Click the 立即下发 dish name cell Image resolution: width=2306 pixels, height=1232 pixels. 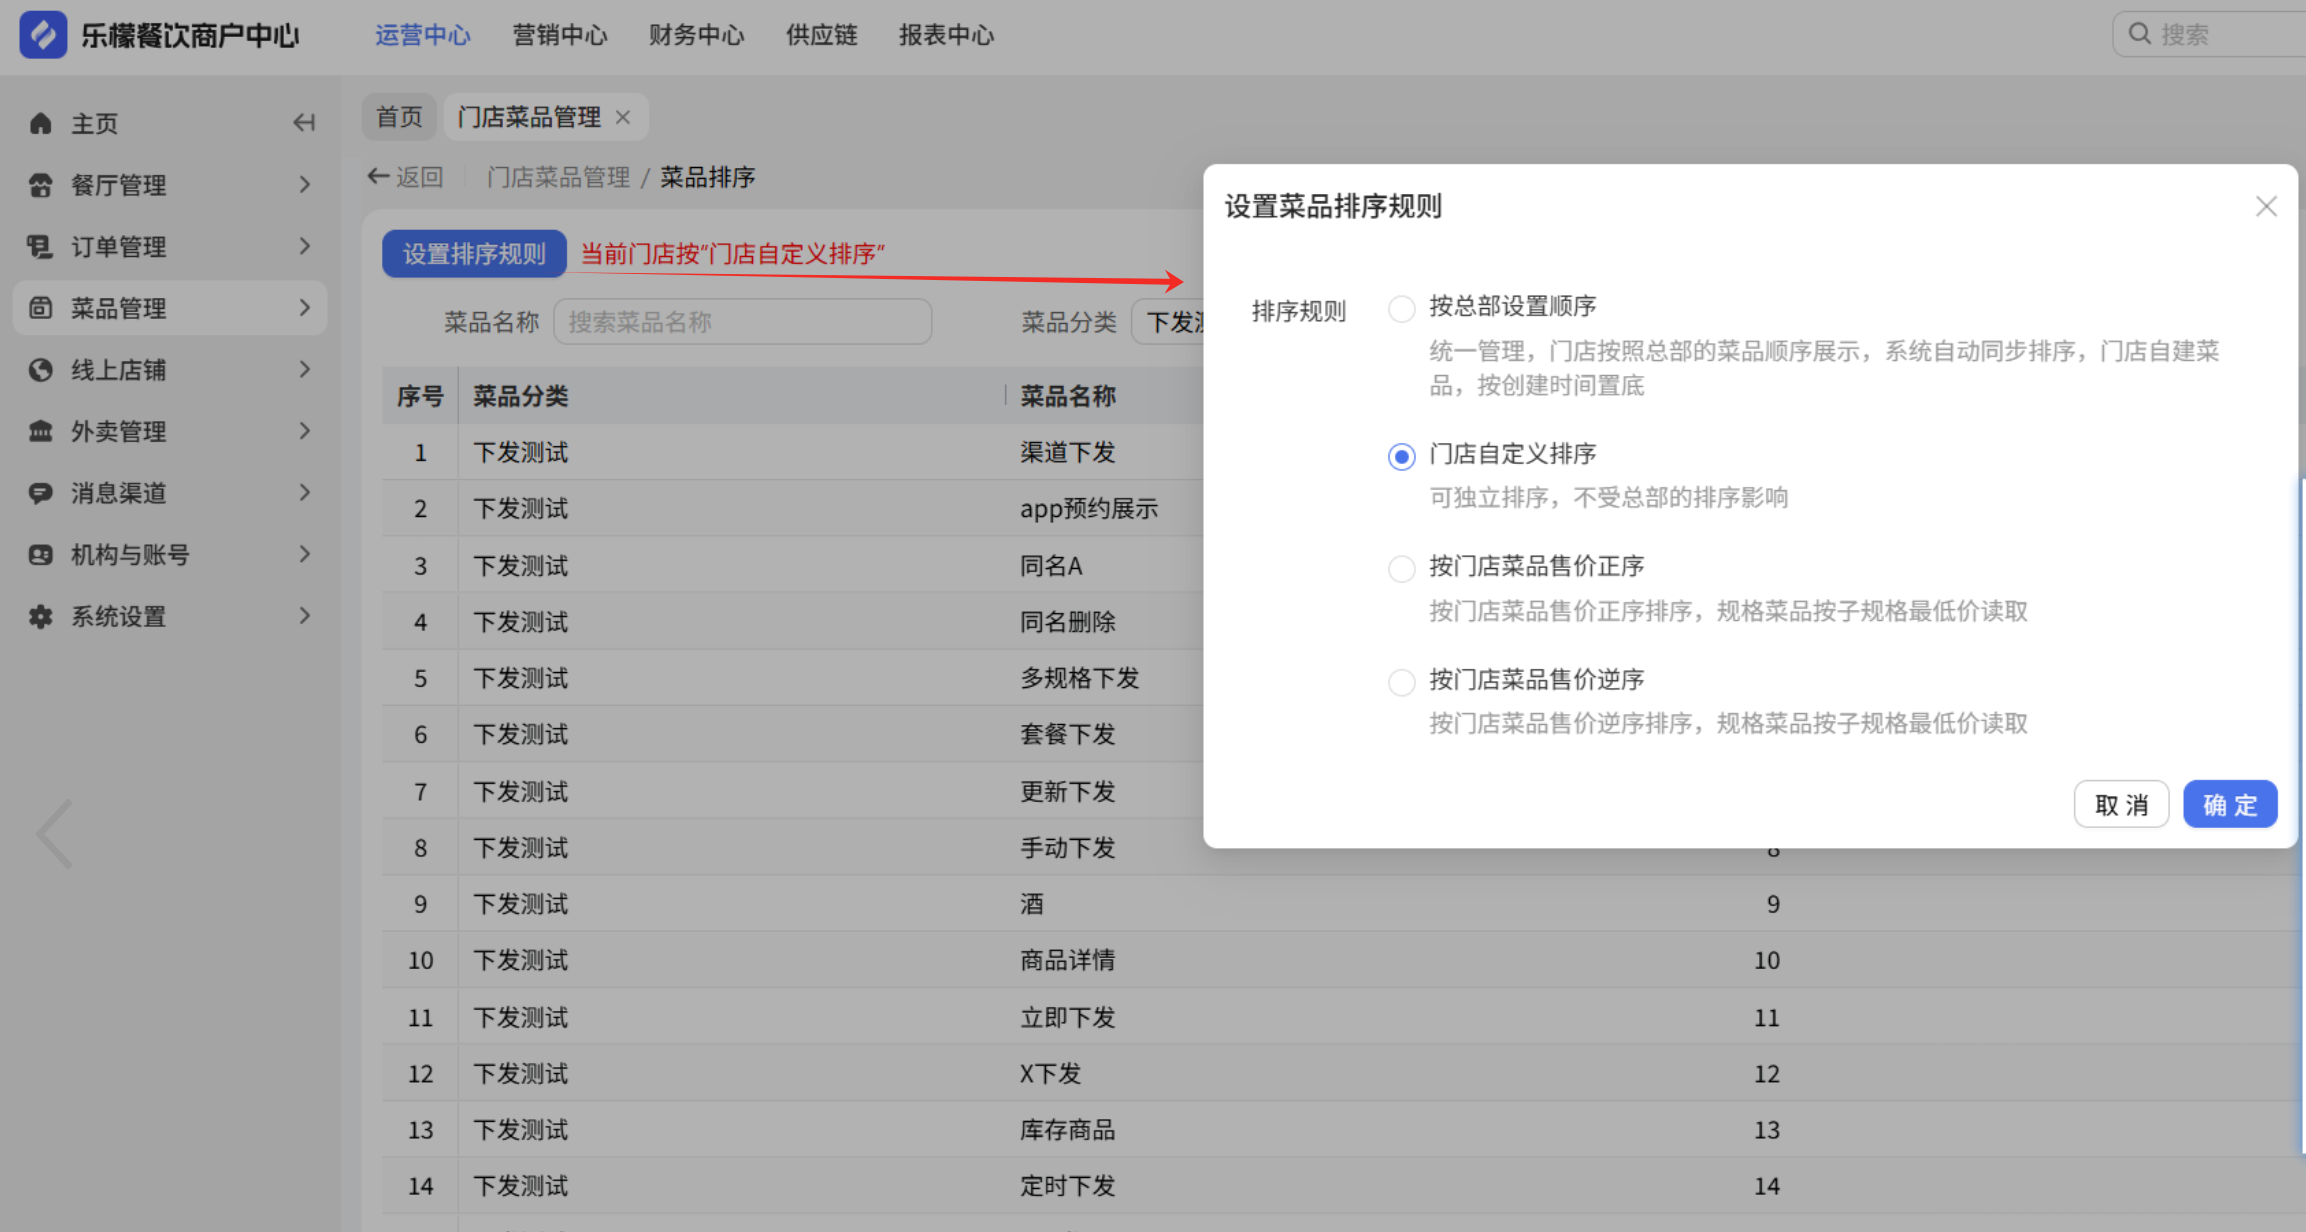(1067, 1017)
